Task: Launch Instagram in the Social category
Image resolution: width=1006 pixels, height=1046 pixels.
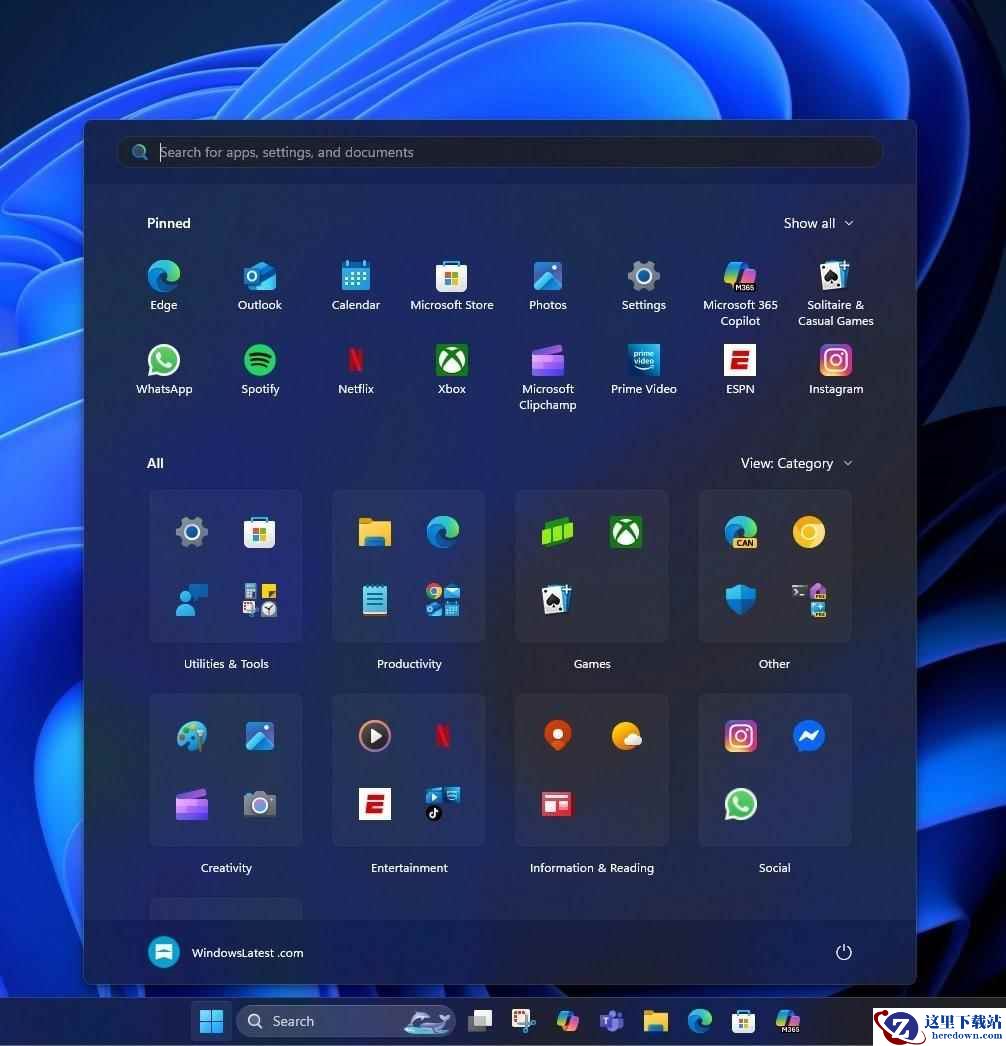Action: [x=740, y=736]
